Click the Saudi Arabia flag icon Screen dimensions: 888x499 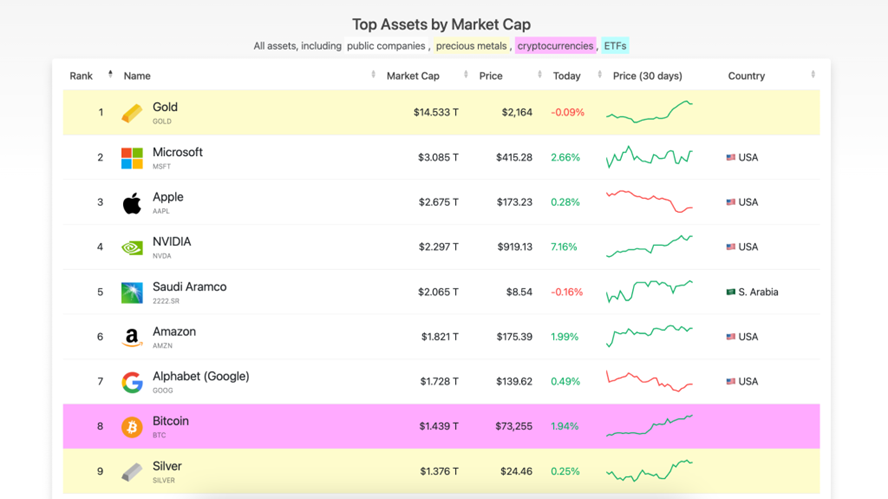731,292
